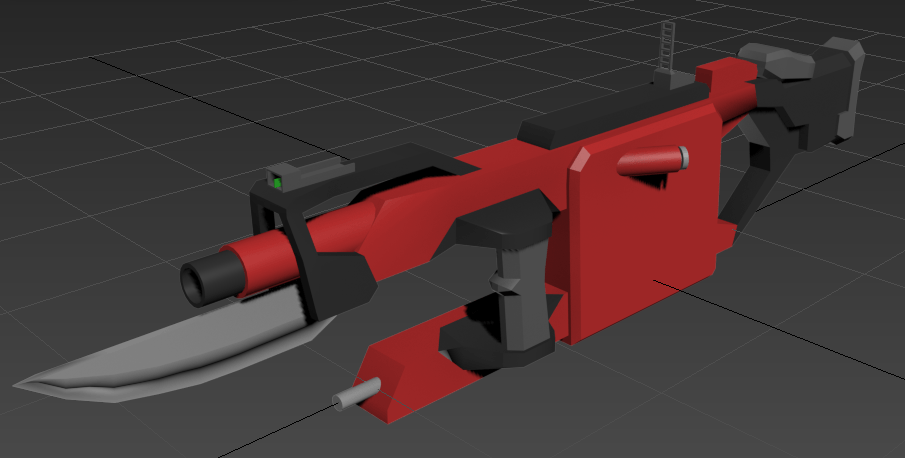The width and height of the screenshot is (905, 458).
Task: Select the gray butt plate on stock
Action: [x=850, y=90]
